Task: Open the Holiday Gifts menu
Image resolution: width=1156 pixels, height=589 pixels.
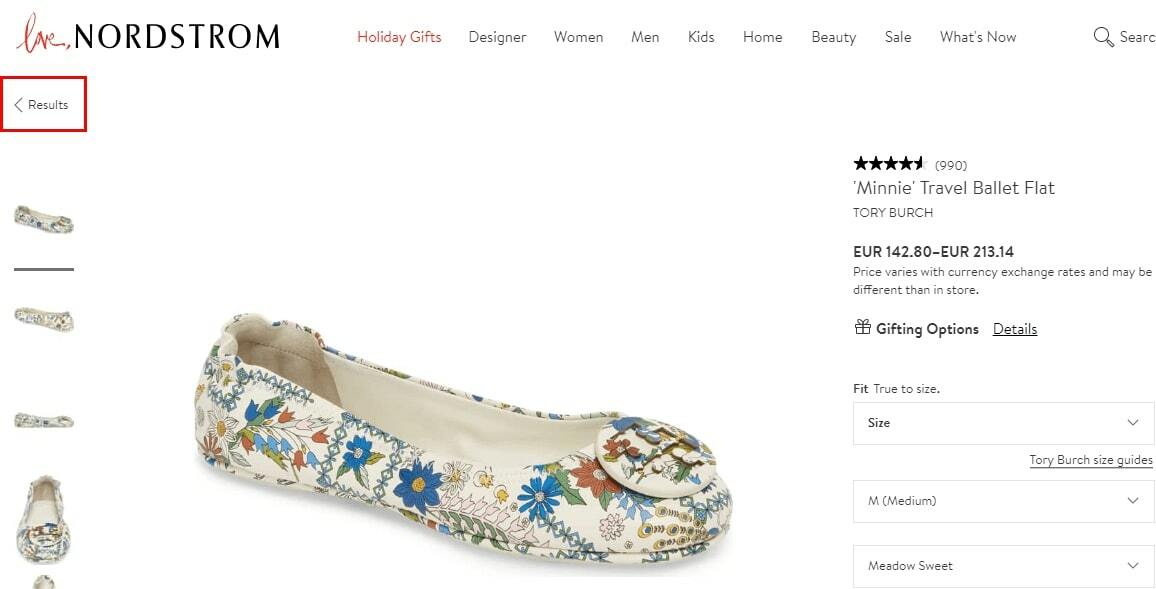Action: pyautogui.click(x=399, y=37)
